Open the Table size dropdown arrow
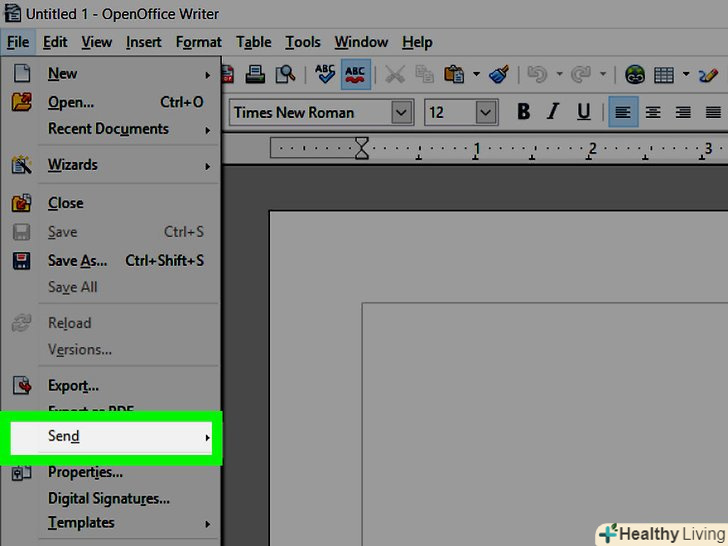The width and height of the screenshot is (728, 546). tap(686, 74)
